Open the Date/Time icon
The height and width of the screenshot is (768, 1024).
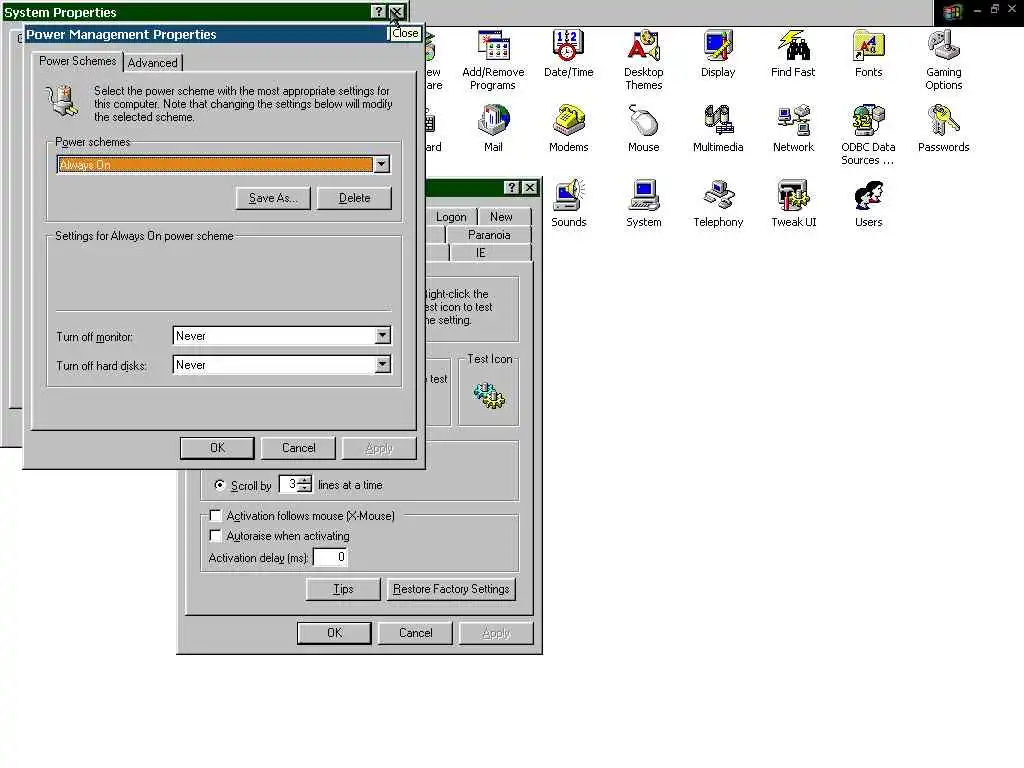tap(568, 54)
